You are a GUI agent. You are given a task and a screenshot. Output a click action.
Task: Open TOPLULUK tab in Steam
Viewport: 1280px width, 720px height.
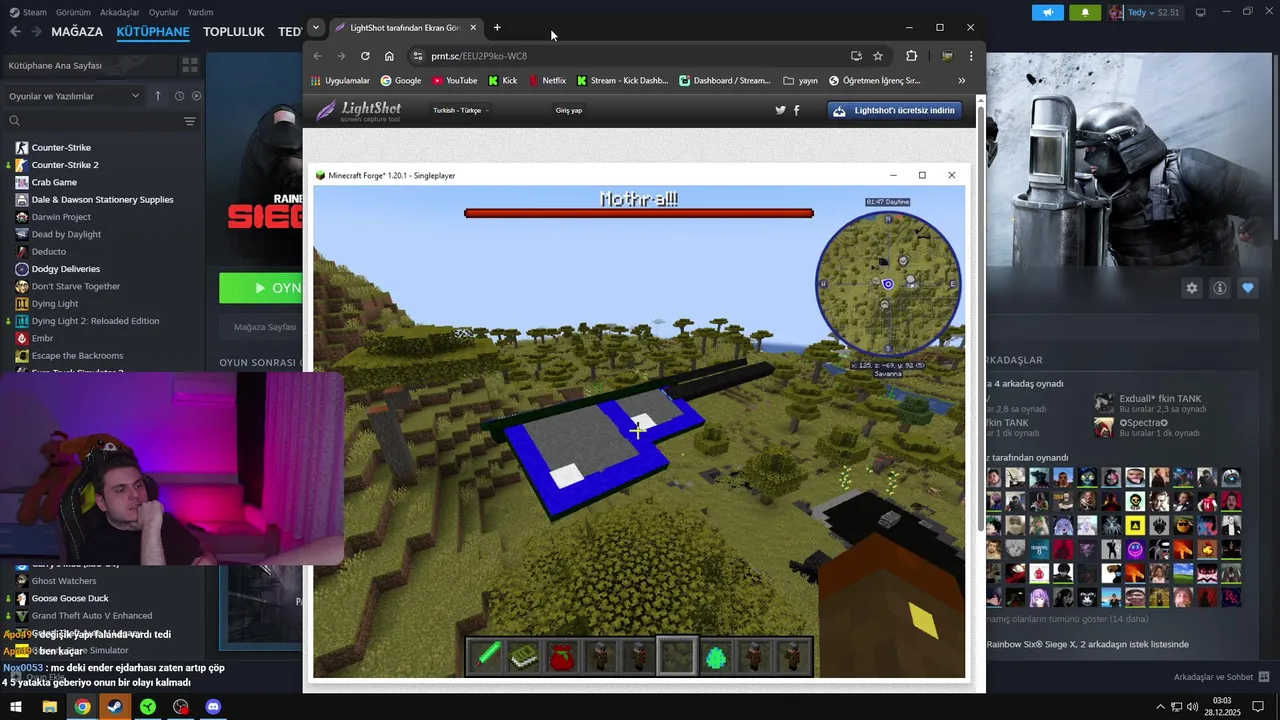pyautogui.click(x=233, y=31)
